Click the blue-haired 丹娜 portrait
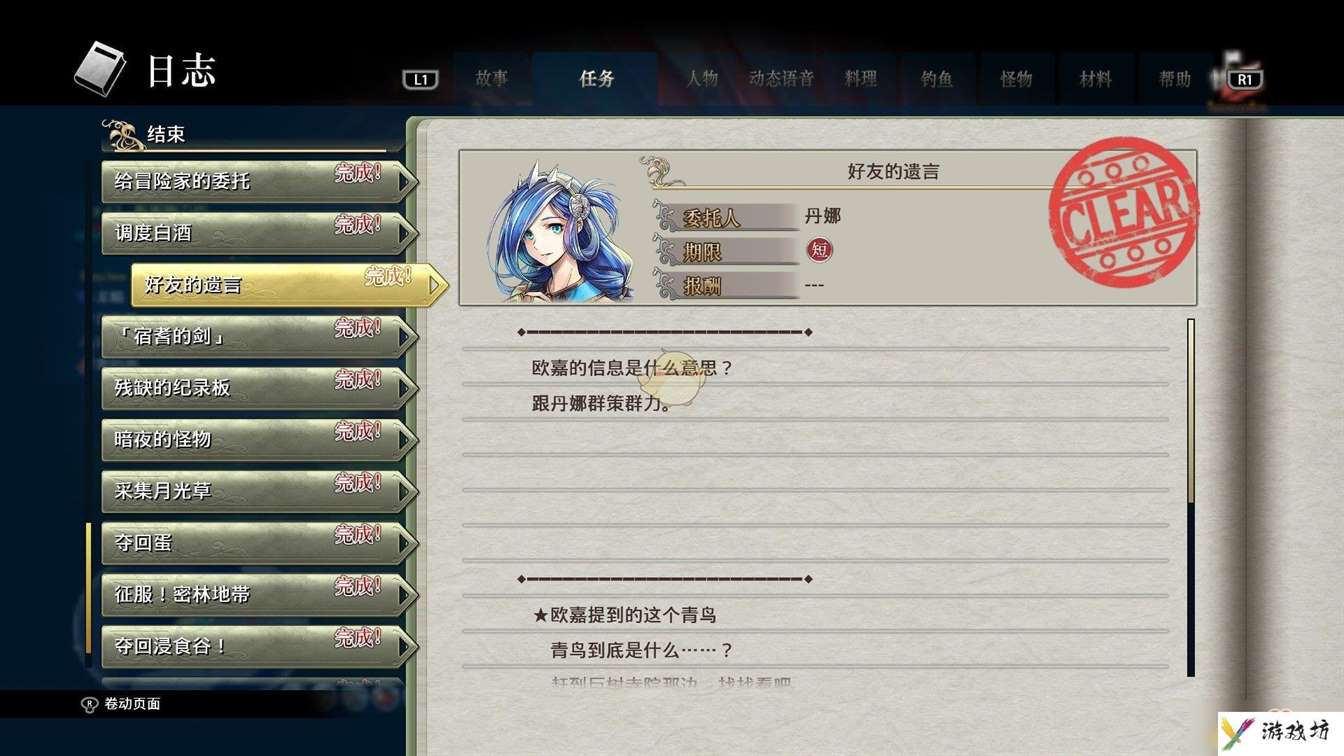This screenshot has width=1344, height=756. pyautogui.click(x=557, y=230)
